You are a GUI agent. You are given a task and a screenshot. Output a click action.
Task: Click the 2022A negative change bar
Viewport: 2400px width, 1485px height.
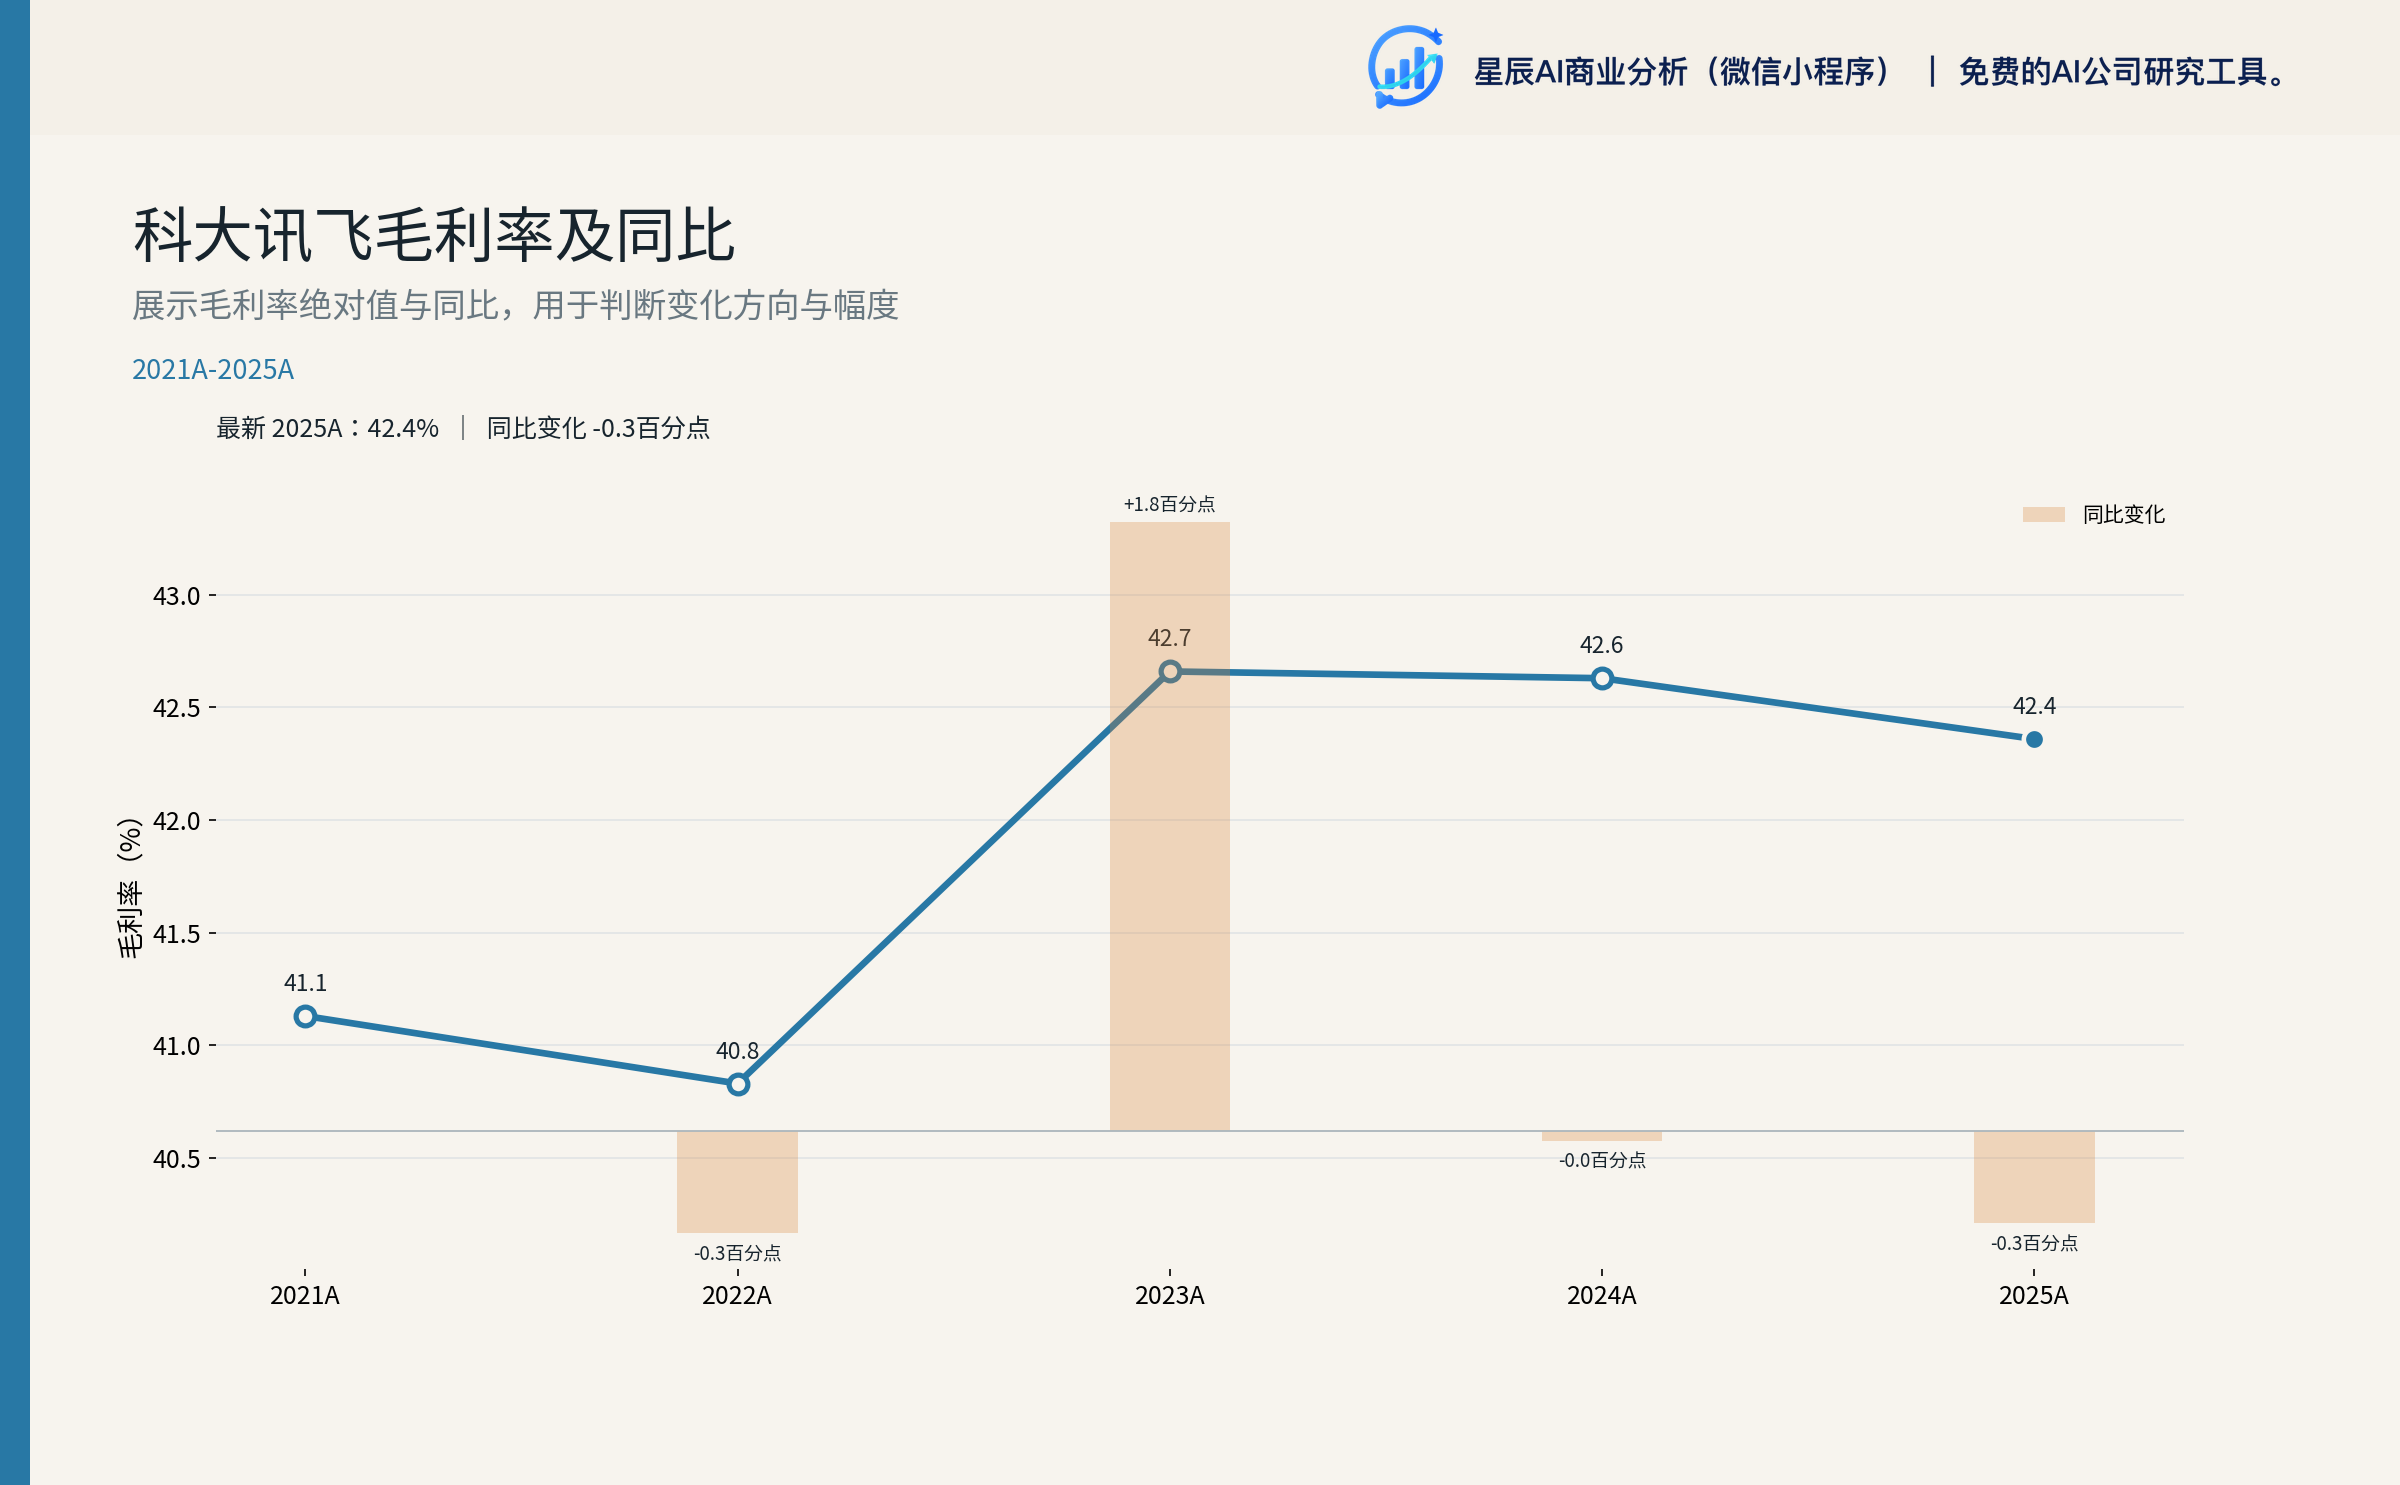[737, 1182]
